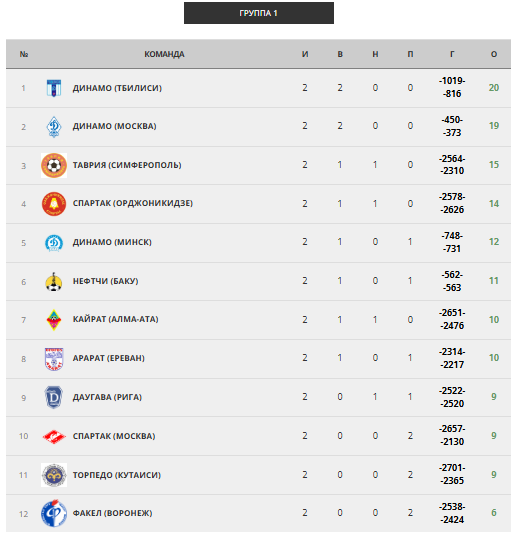Sort table by Команда column header
Screen dimensions: 516x536
[x=164, y=54]
